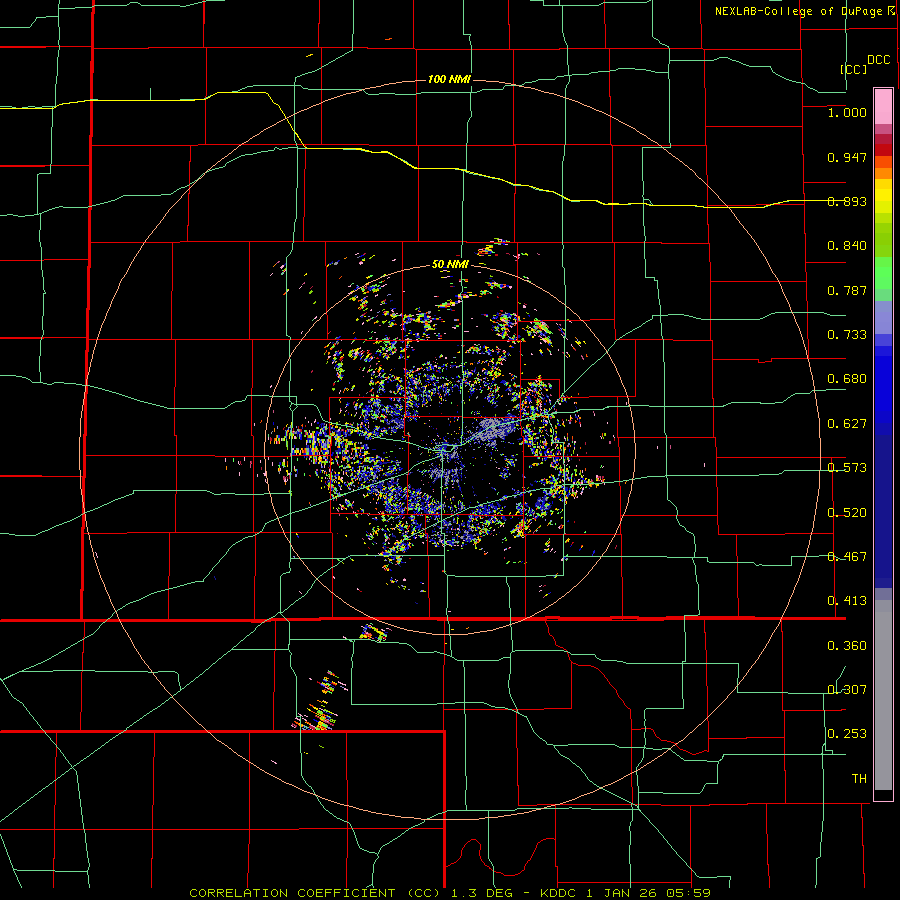Select the 0.680 scale label

847,379
